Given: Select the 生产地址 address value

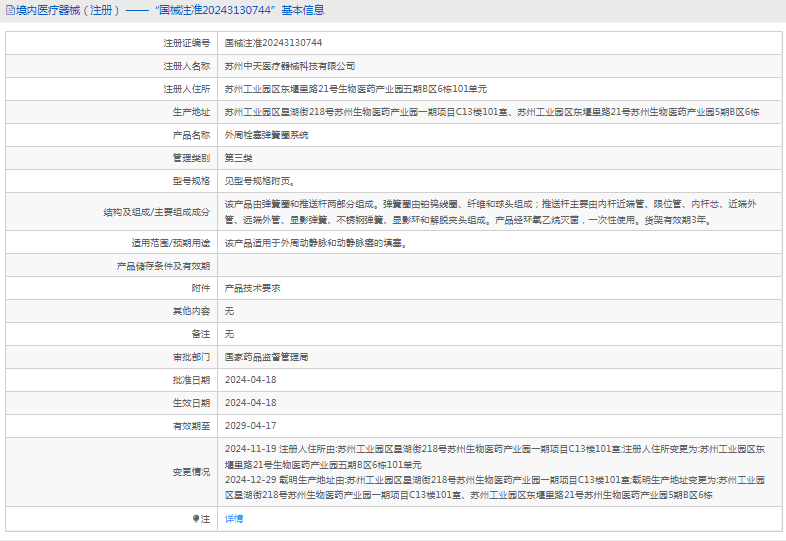Looking at the screenshot, I should (492, 112).
